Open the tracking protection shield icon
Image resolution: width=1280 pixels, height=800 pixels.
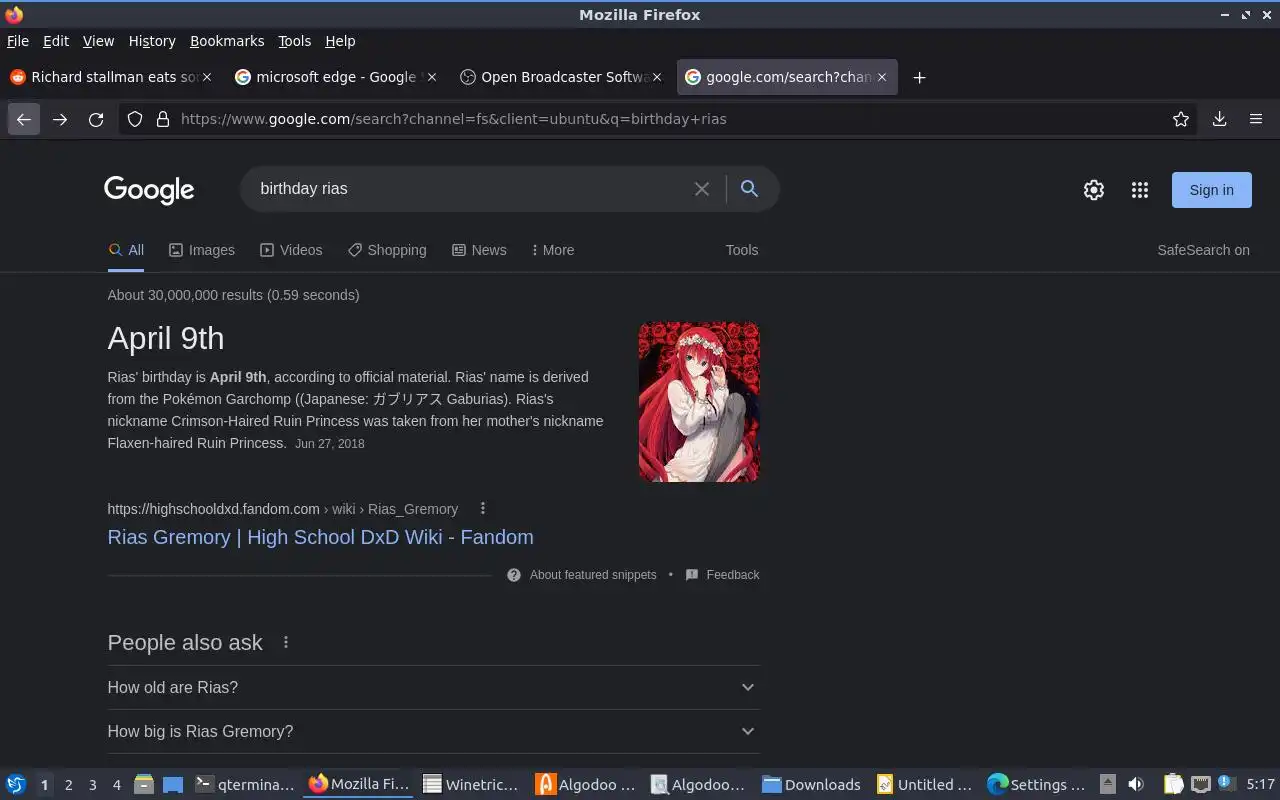click(135, 119)
